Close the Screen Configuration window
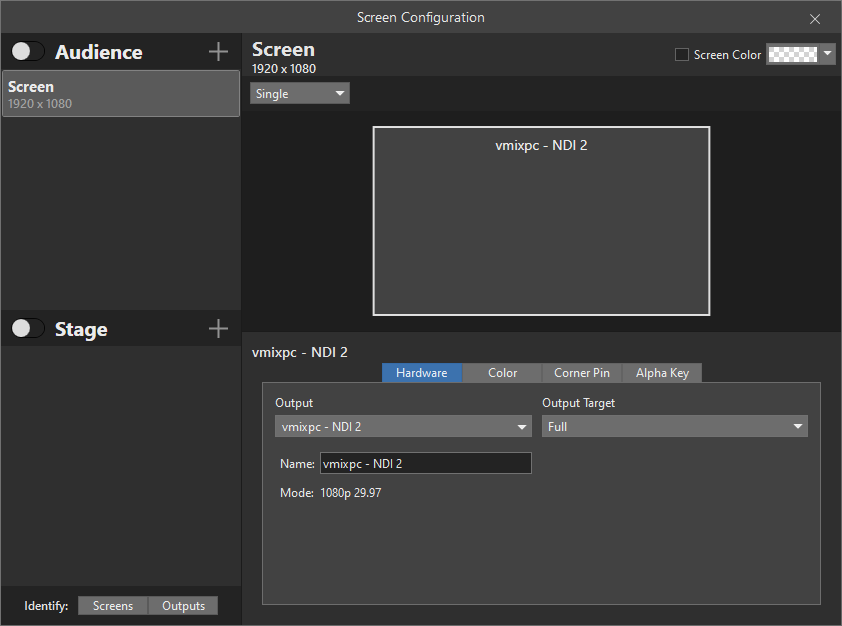Screen dimensions: 842x626 (x=815, y=18)
